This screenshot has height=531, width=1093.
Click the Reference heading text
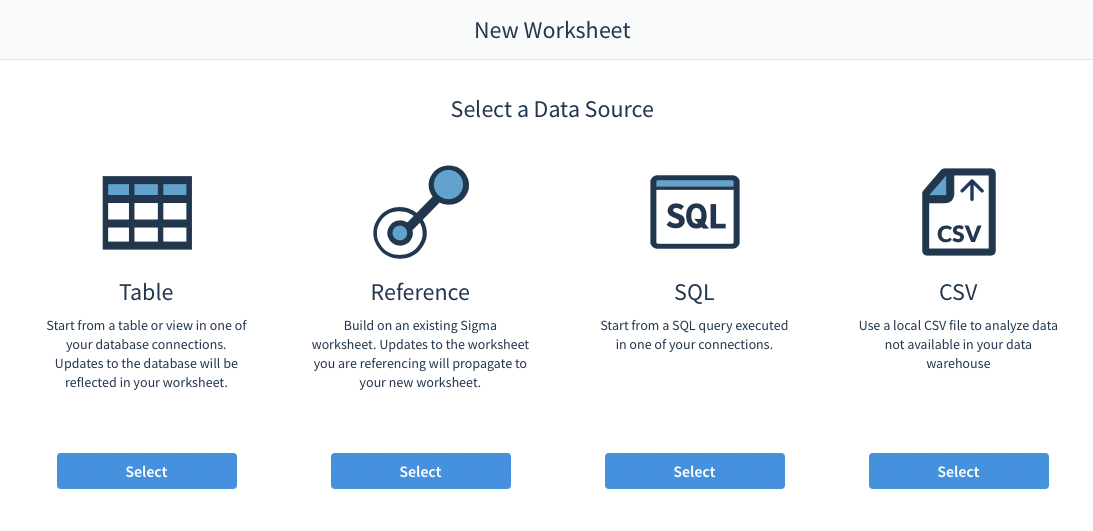(x=420, y=291)
